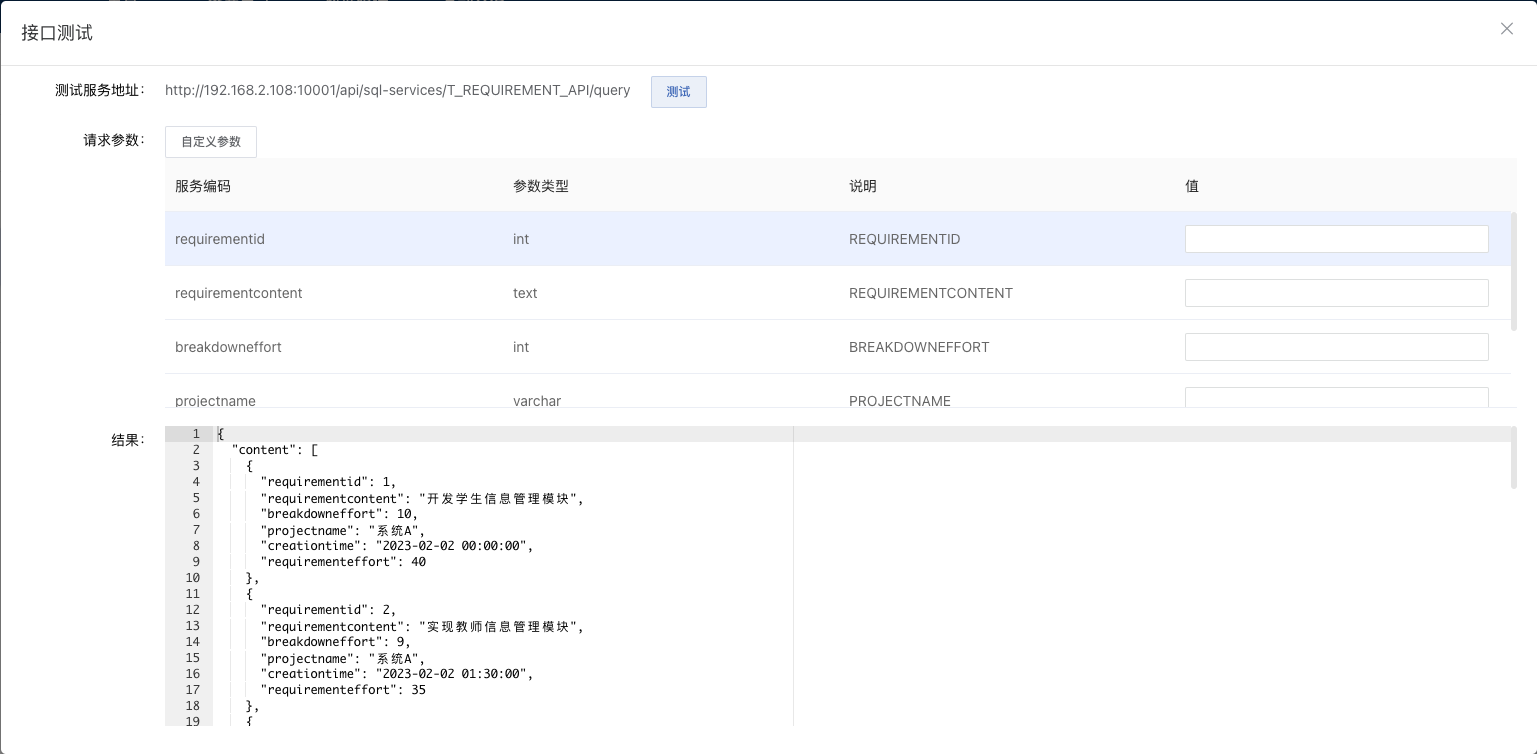
Task: Close the 接口测试 dialog
Action: [x=1506, y=29]
